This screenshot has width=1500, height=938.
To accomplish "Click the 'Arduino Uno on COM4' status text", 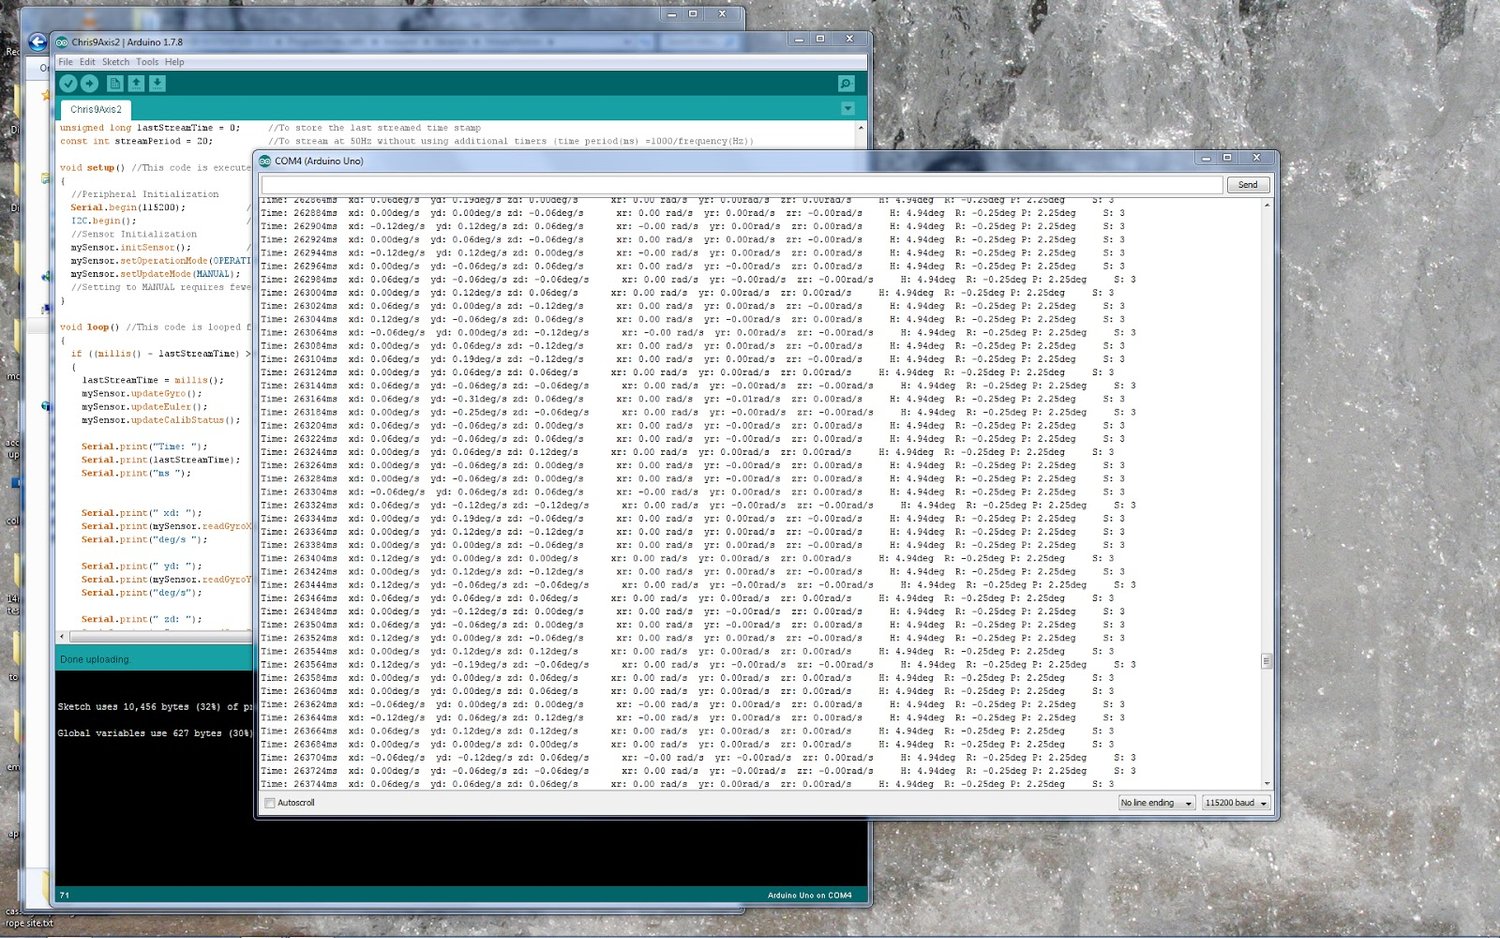I will pyautogui.click(x=809, y=896).
